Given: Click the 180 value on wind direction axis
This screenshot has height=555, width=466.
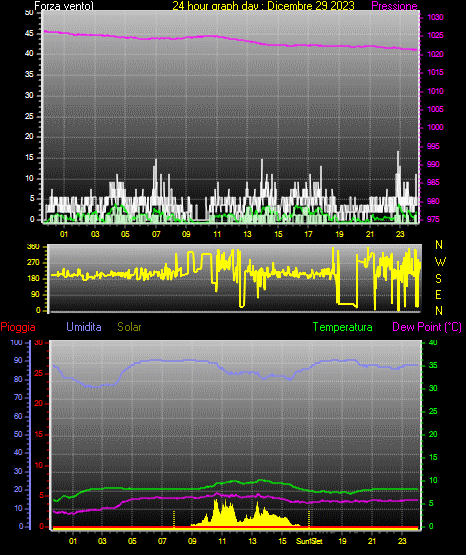Looking at the screenshot, I should 33,279.
